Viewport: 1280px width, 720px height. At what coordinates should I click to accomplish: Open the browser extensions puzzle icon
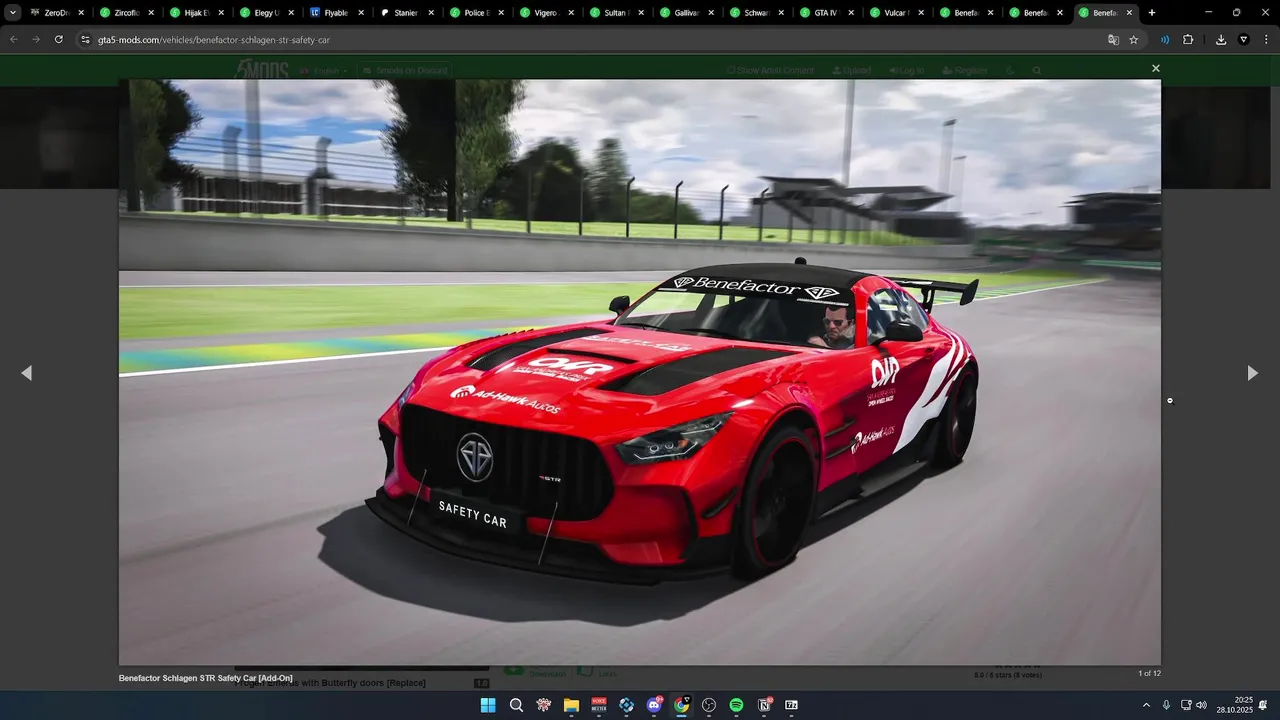[1188, 39]
